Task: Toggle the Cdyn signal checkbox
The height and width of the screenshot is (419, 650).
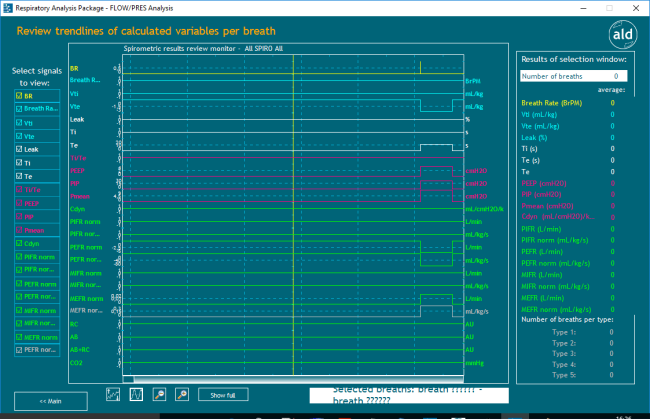Action: pyautogui.click(x=19, y=243)
